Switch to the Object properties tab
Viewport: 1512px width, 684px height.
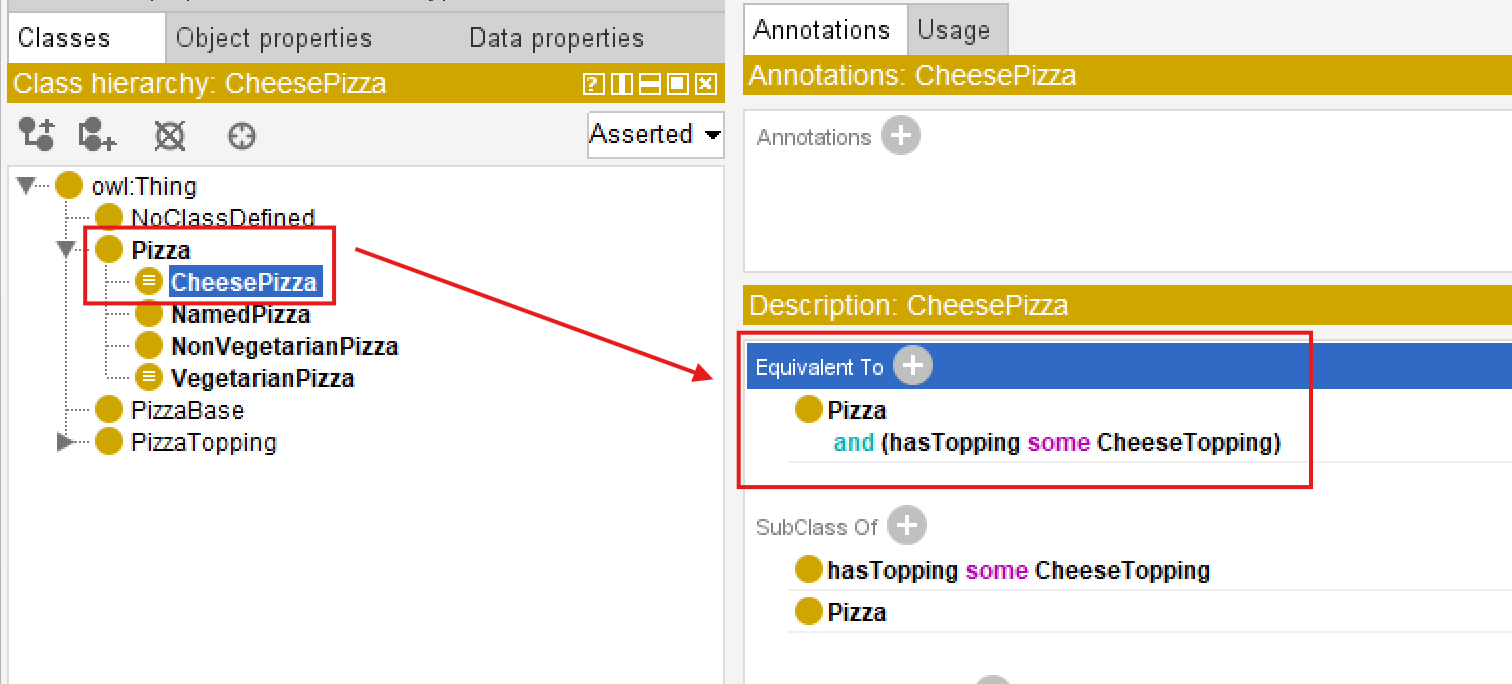pos(274,38)
